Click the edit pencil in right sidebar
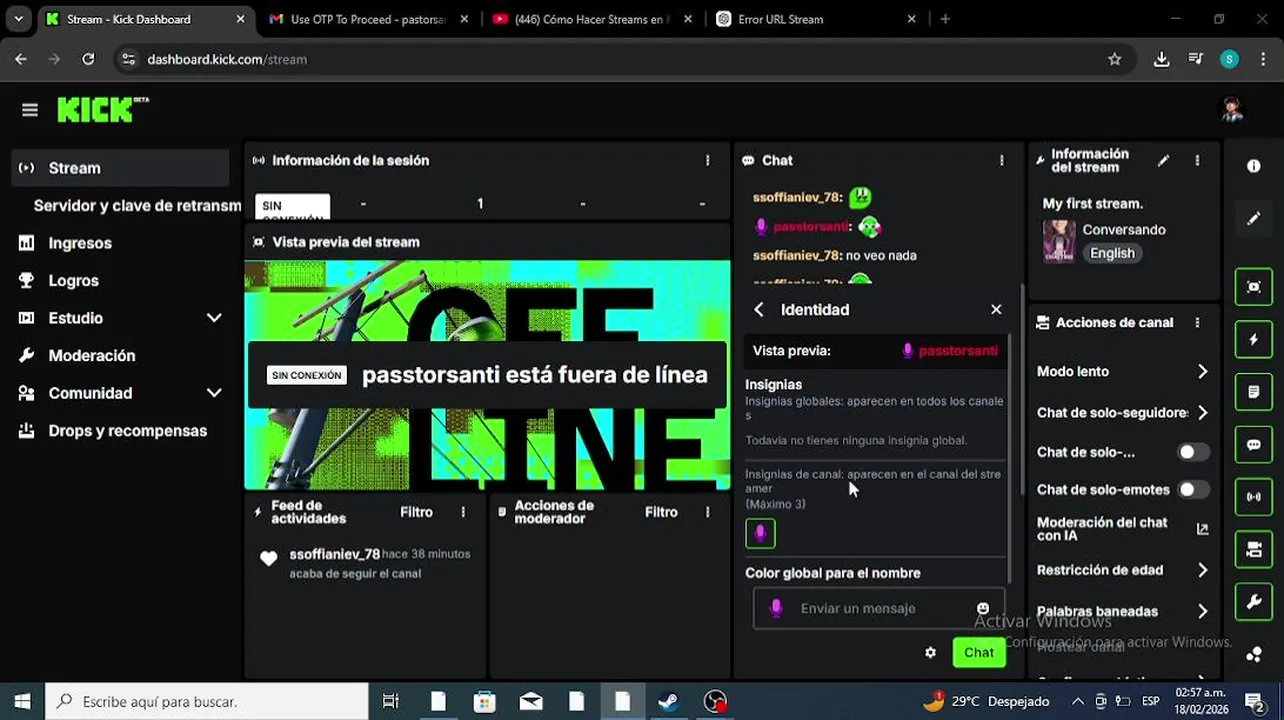Viewport: 1284px width, 720px height. coord(1253,218)
